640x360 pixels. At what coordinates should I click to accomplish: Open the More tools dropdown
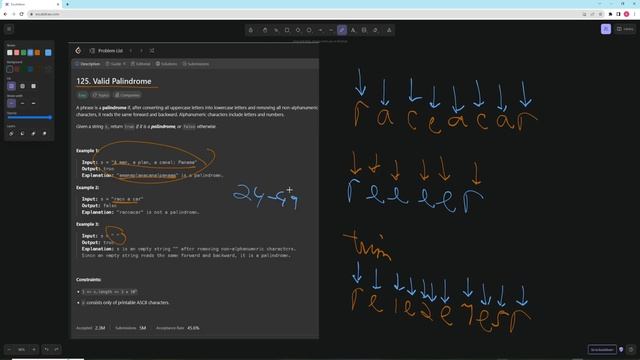(389, 30)
